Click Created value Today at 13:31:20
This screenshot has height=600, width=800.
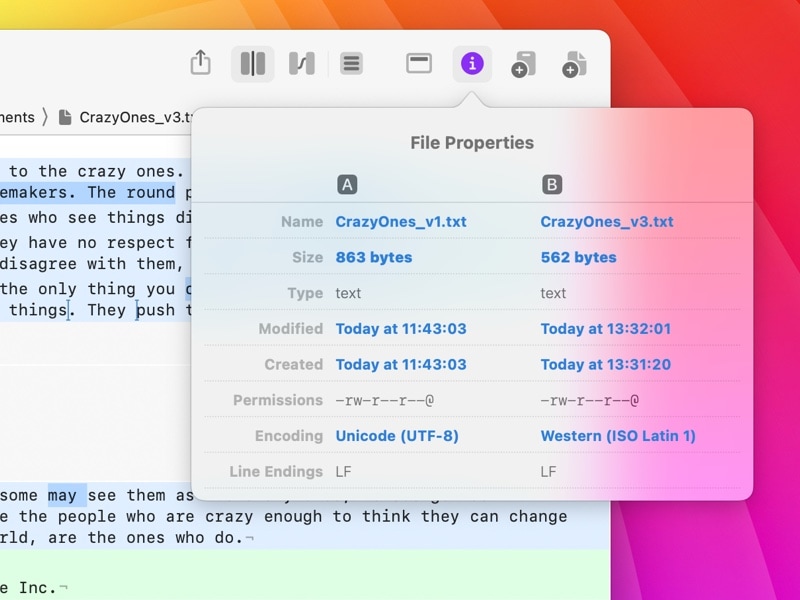point(606,364)
